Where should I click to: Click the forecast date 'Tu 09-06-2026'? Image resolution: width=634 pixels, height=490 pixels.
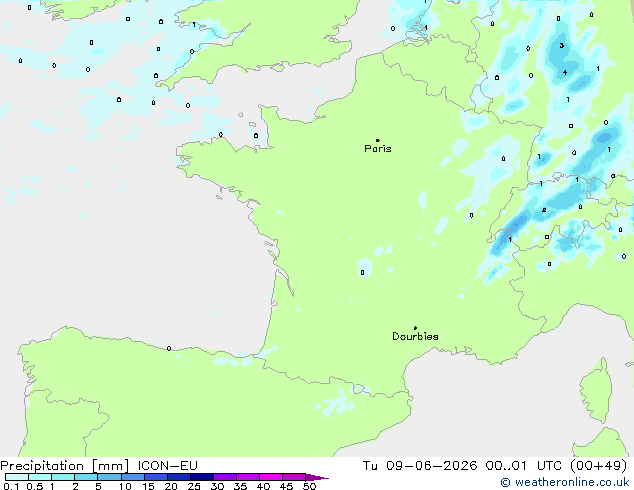(420, 466)
